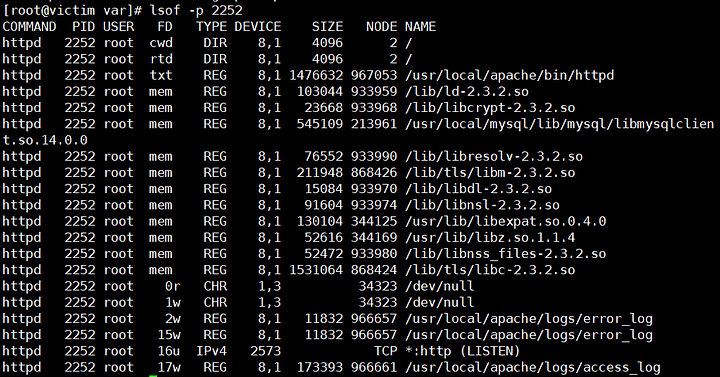Click the TYPE column header

pos(212,27)
